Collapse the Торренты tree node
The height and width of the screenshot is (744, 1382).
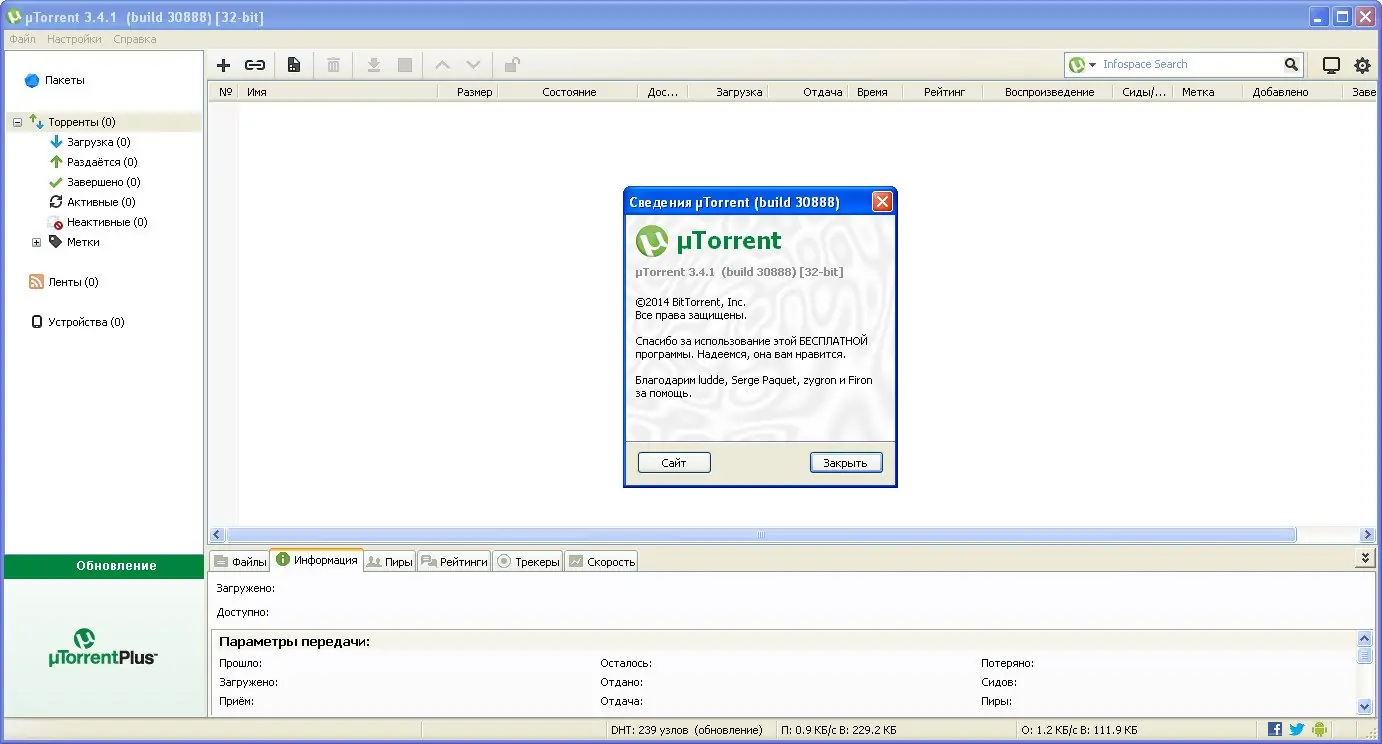click(x=17, y=122)
